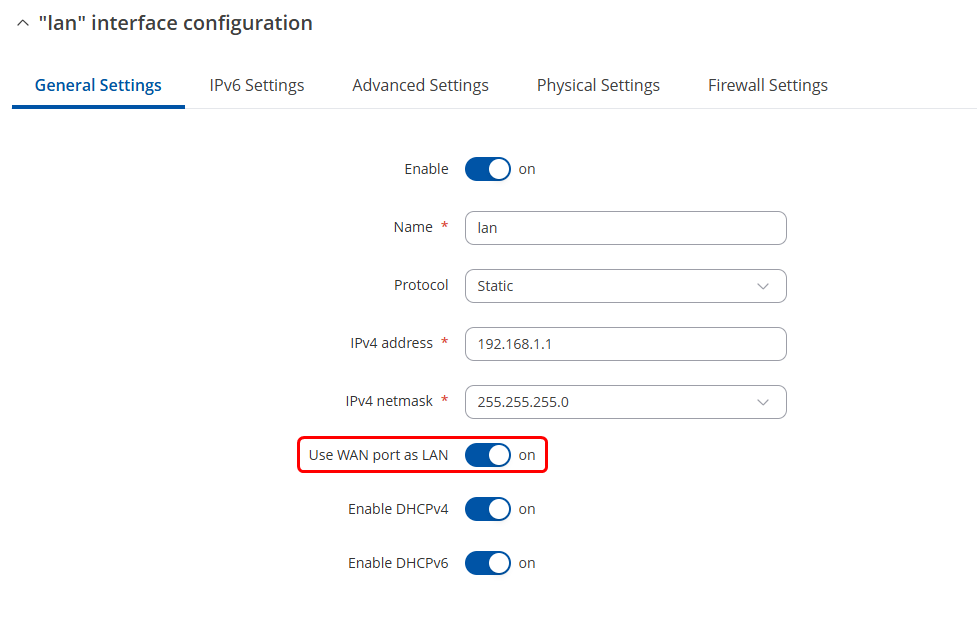Open the IPv6 Settings tab
977x621 pixels.
256,85
